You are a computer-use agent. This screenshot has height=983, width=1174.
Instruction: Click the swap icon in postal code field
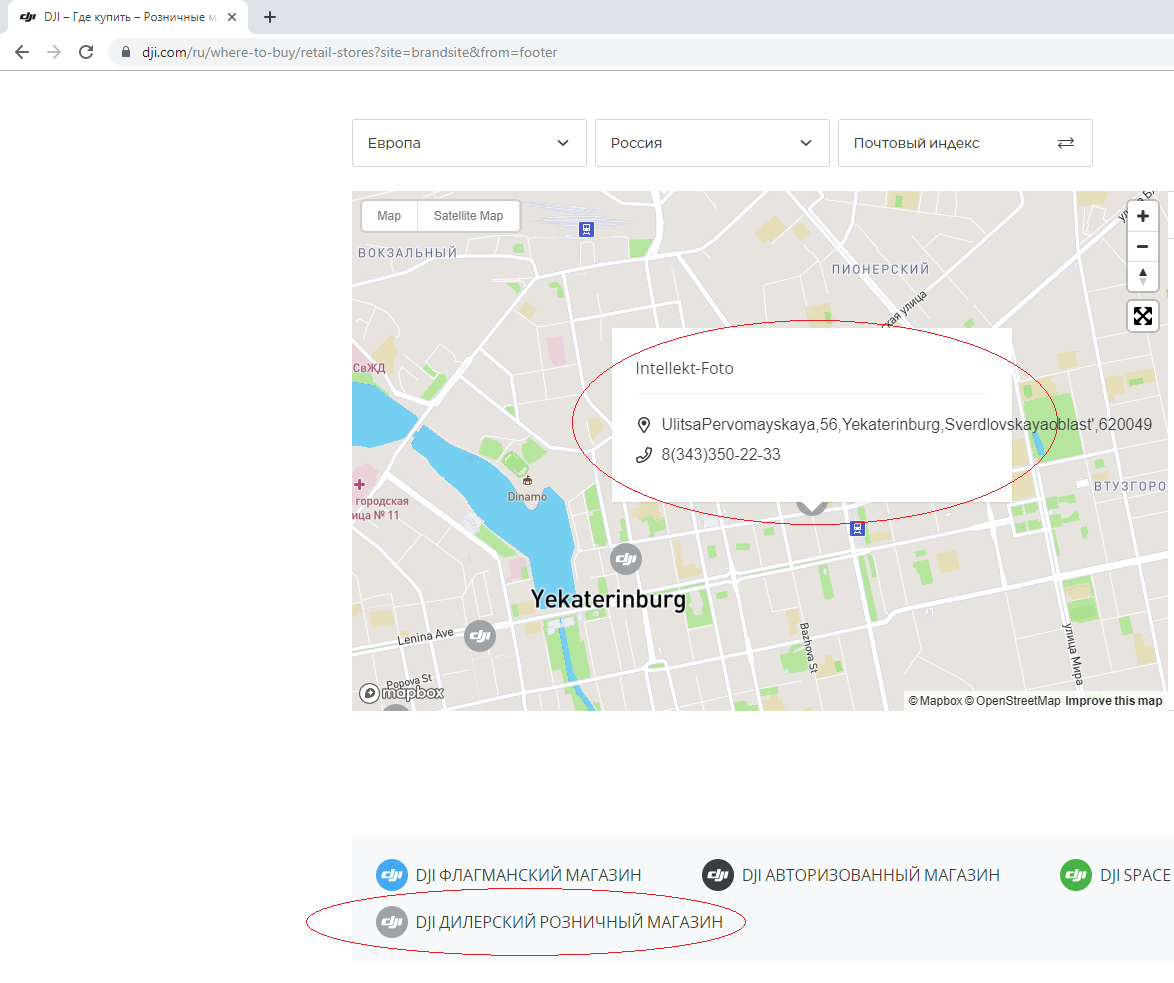1065,143
